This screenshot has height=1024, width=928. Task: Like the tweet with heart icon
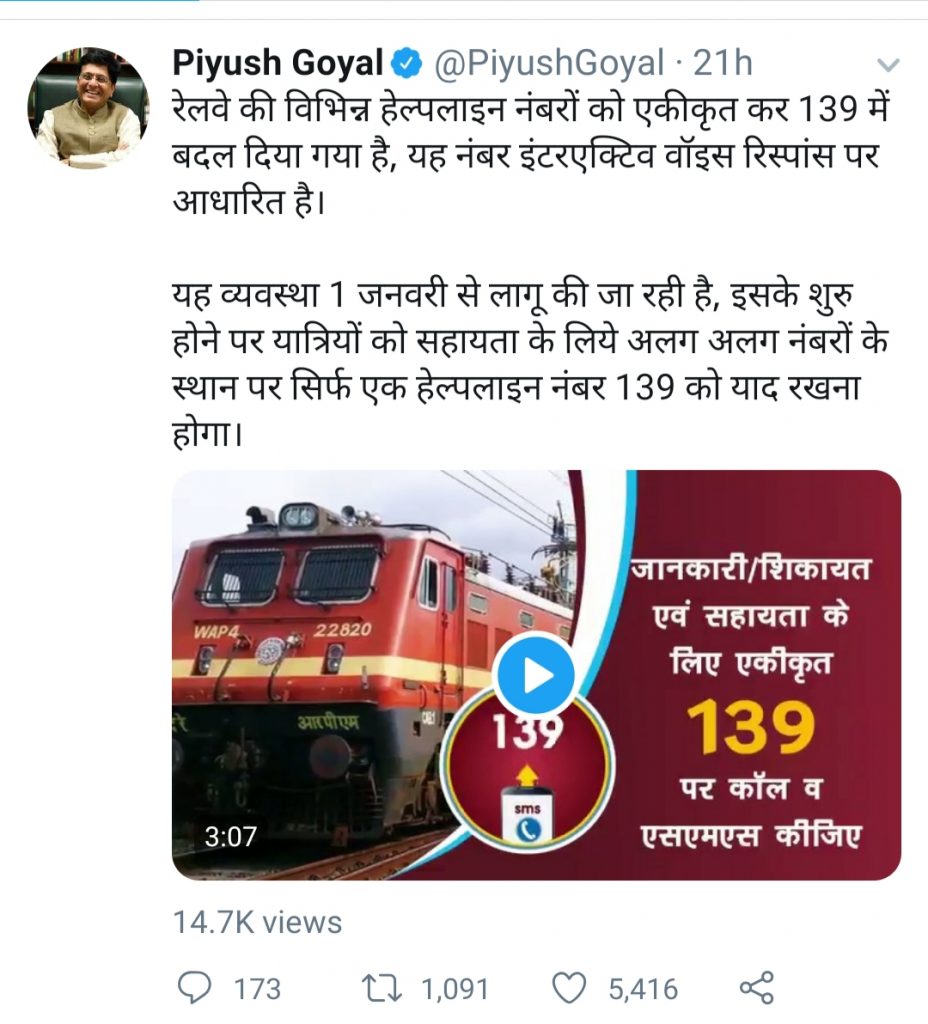click(569, 988)
